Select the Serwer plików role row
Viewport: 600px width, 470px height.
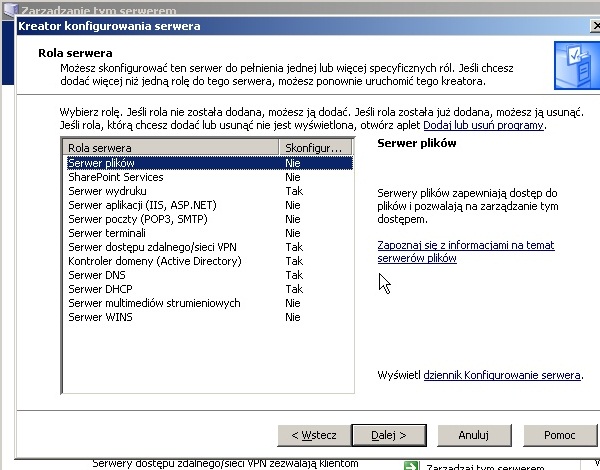point(209,163)
